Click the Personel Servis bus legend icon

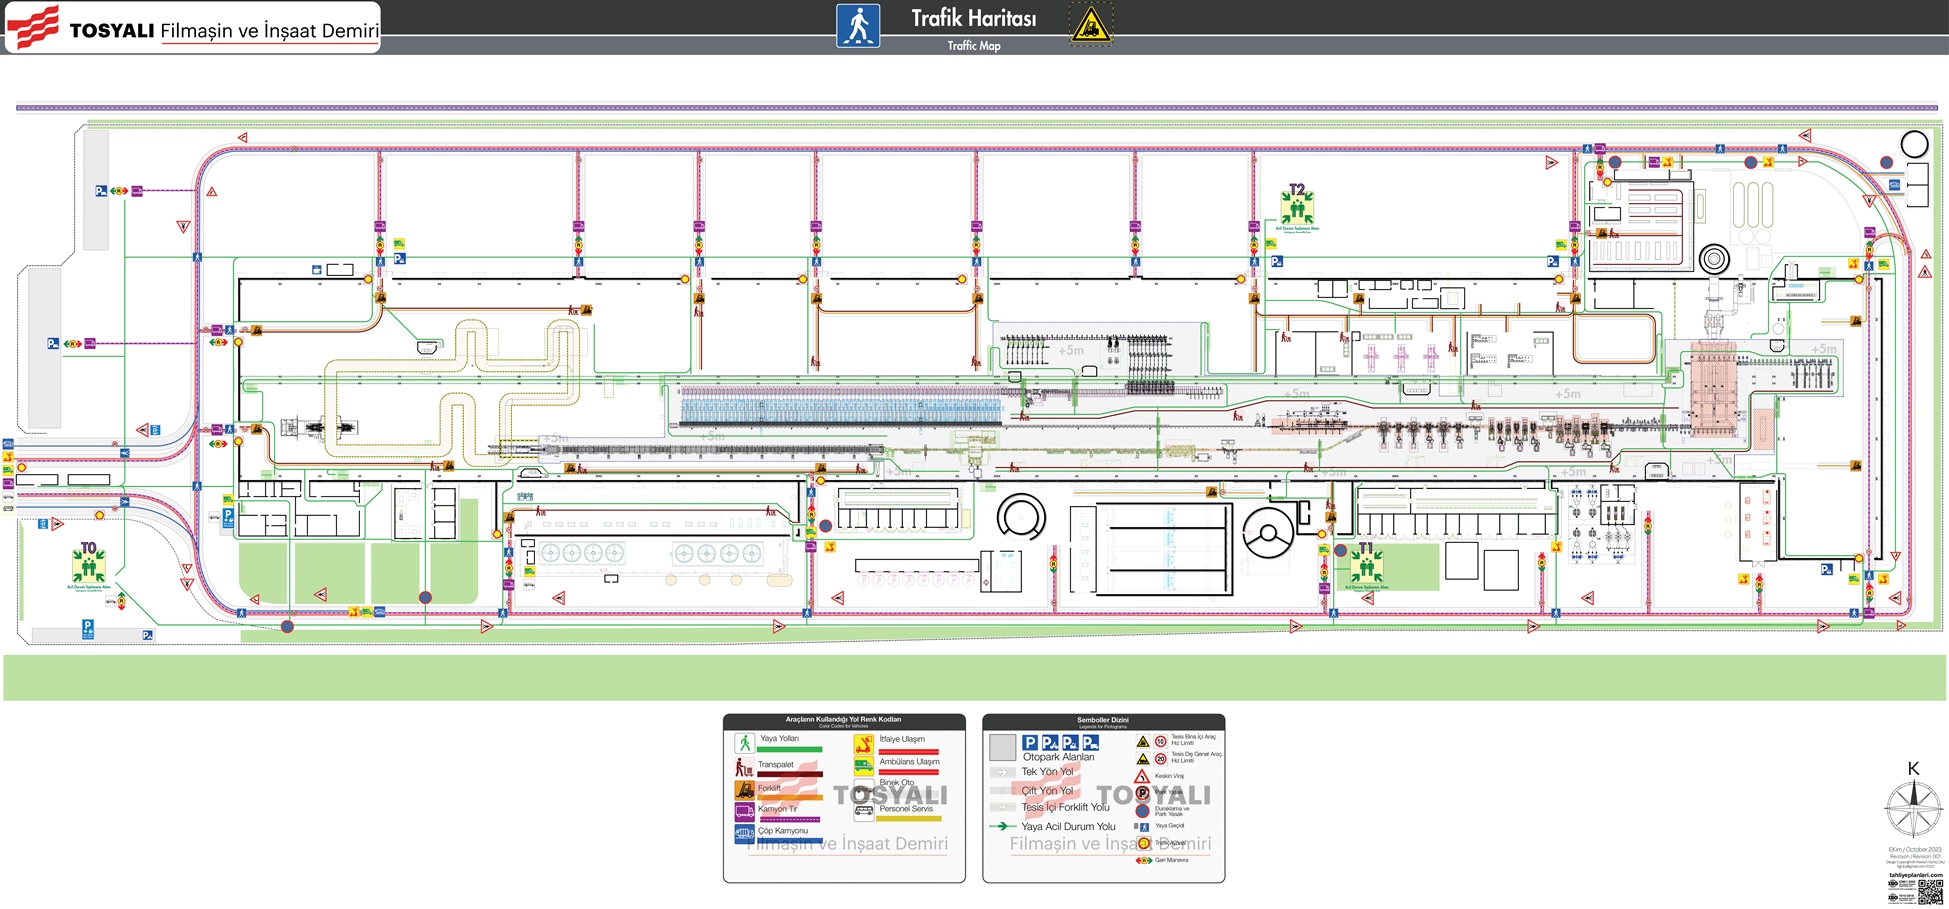coord(863,810)
